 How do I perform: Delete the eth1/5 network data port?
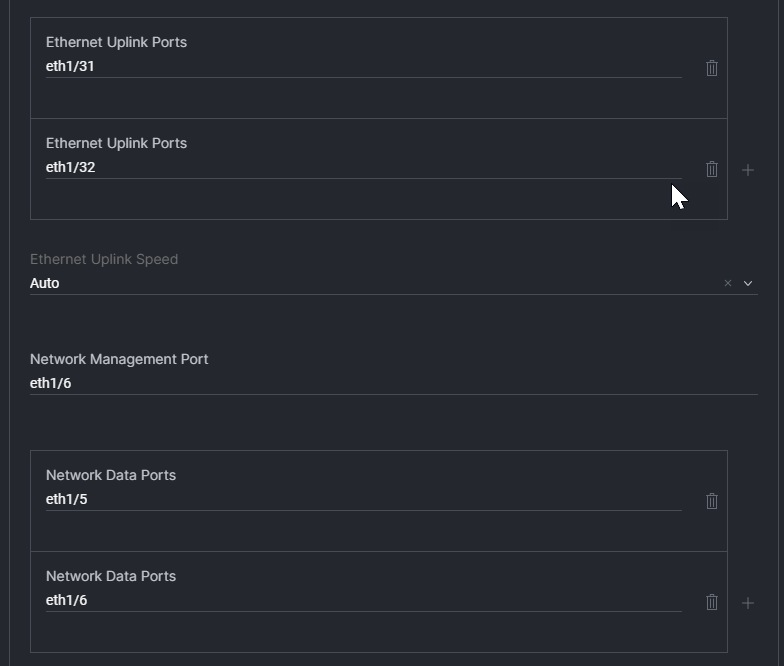click(712, 501)
